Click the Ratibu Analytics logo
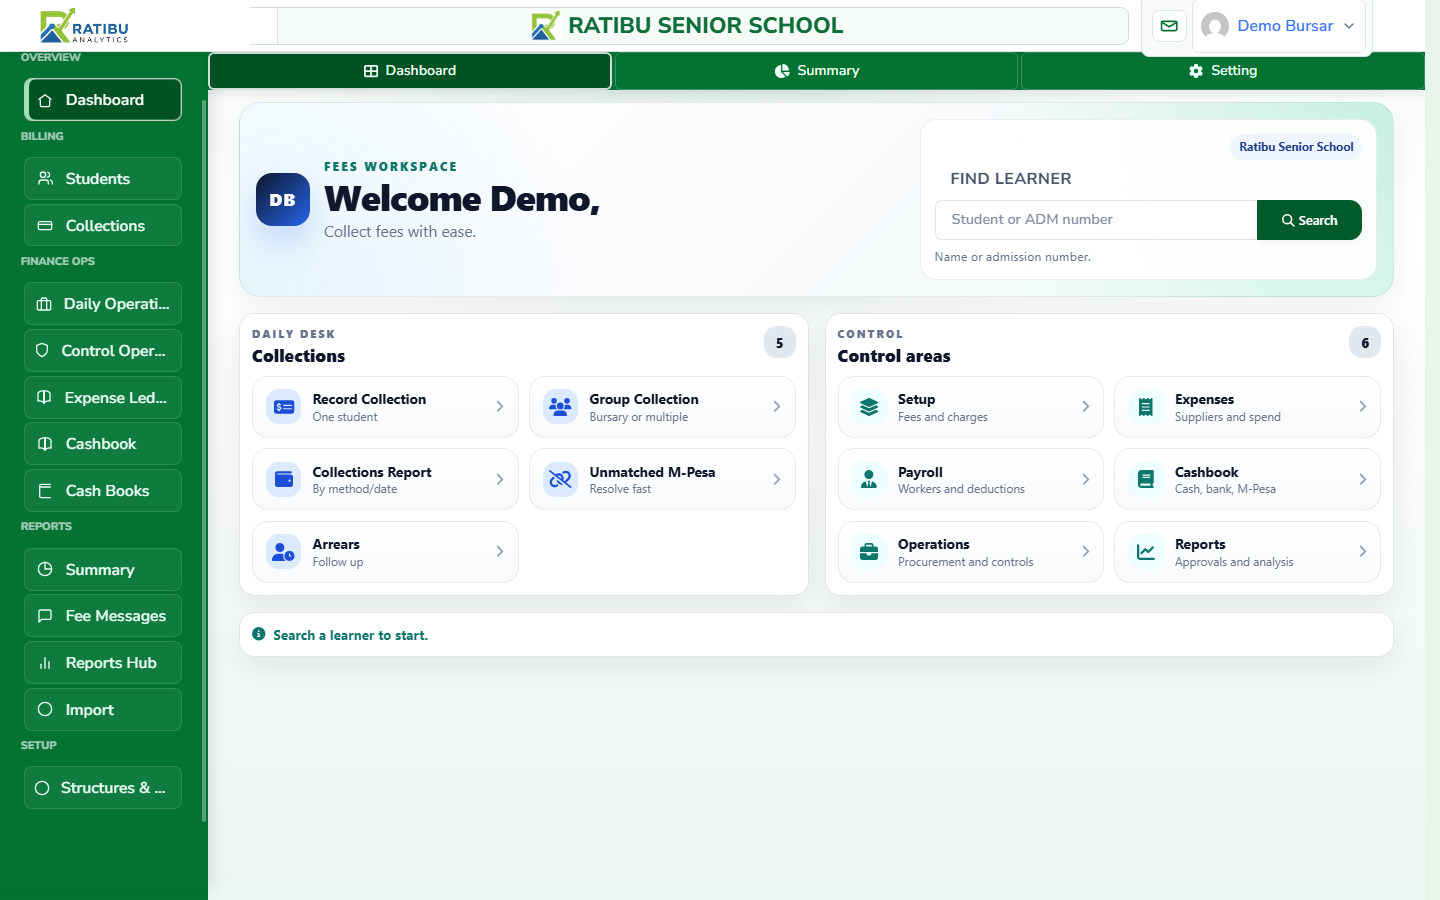 (85, 26)
